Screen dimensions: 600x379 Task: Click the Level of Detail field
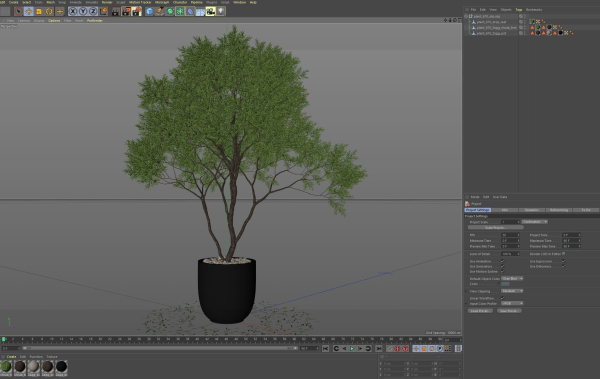510,254
